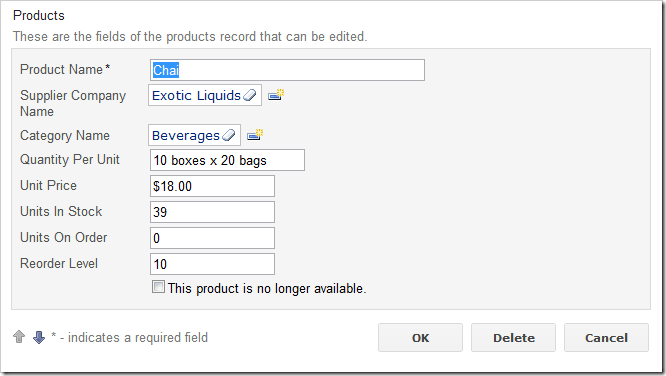Go to previous record with up arrow
This screenshot has height=376, width=666.
(x=19, y=337)
